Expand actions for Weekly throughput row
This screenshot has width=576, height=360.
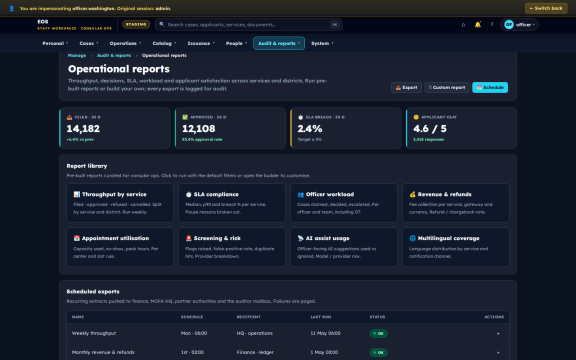(498, 334)
